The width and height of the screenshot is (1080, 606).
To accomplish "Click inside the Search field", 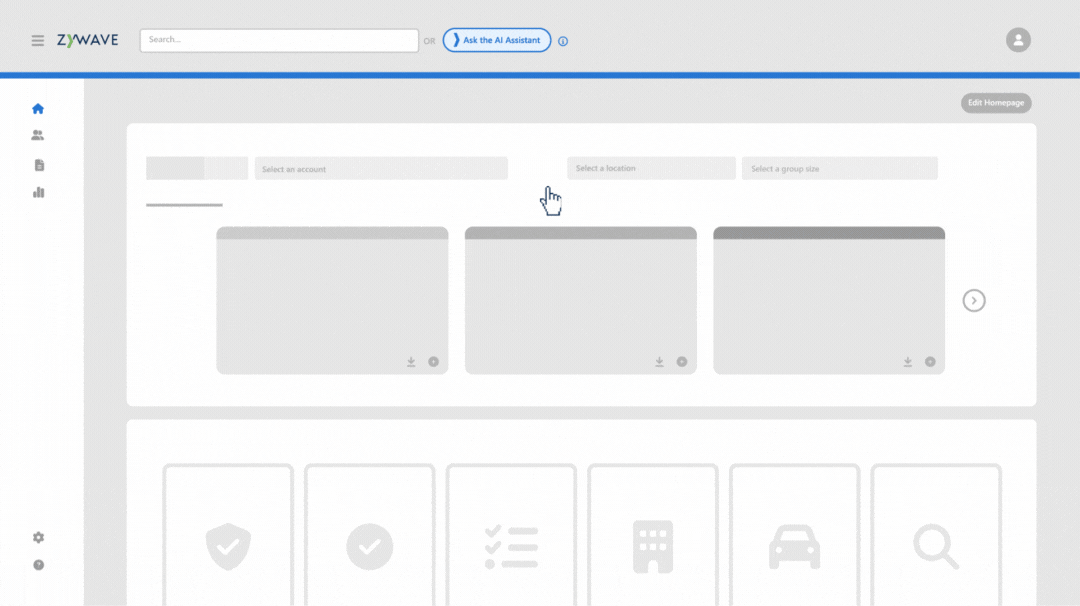I will (x=280, y=40).
